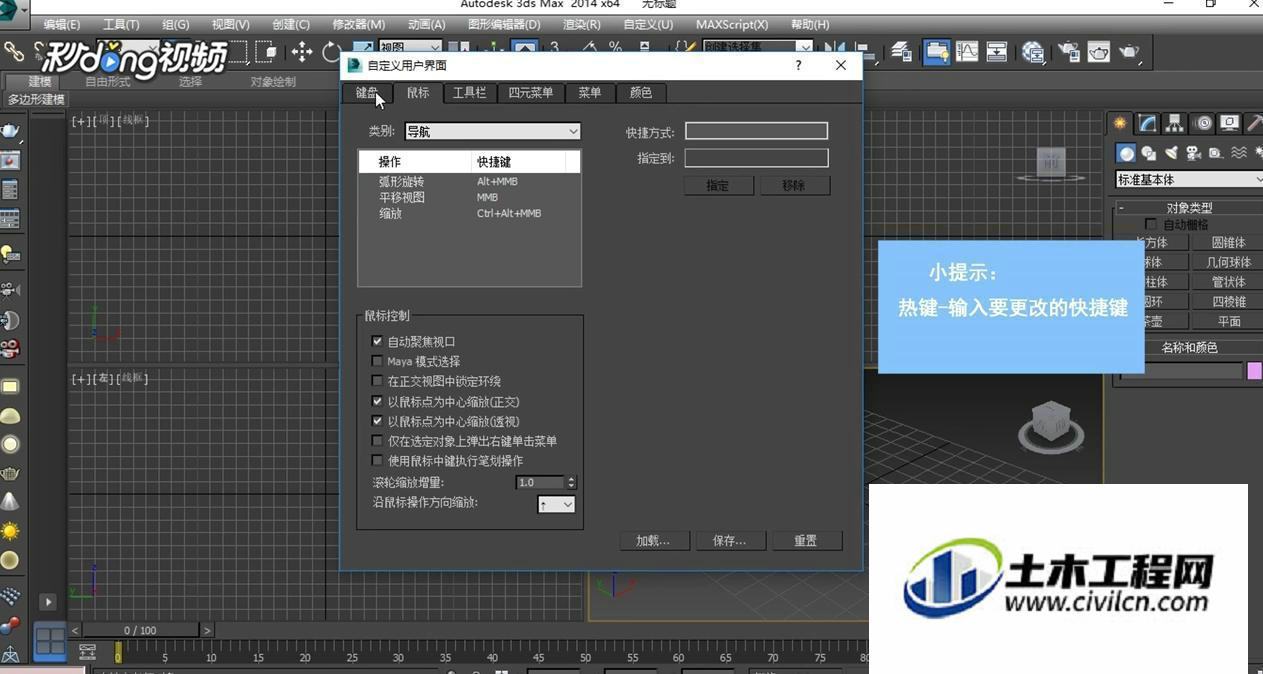Open the 视图 reference coordinate dropdown
The image size is (1263, 674).
(410, 47)
